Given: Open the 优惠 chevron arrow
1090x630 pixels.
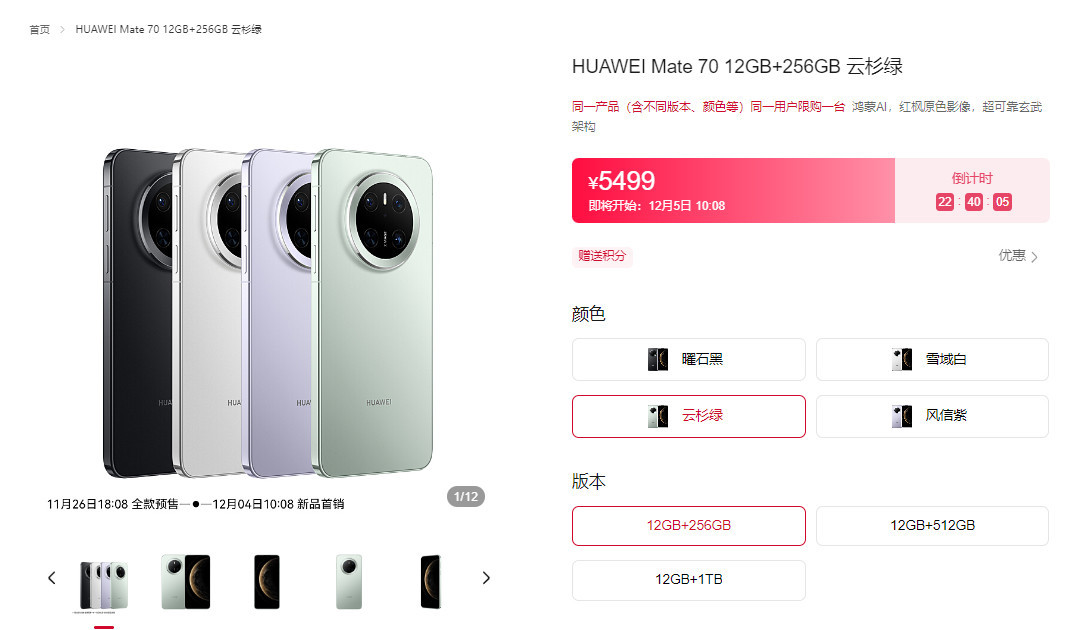Looking at the screenshot, I should pyautogui.click(x=1034, y=257).
